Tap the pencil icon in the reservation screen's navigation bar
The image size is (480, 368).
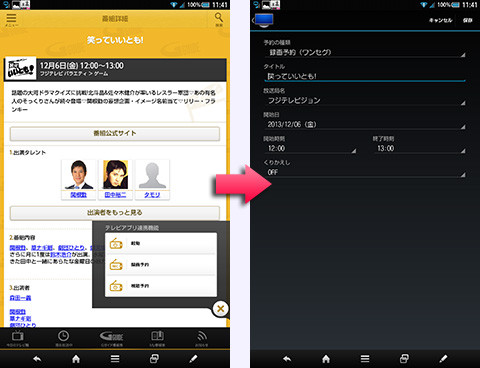pos(443,359)
